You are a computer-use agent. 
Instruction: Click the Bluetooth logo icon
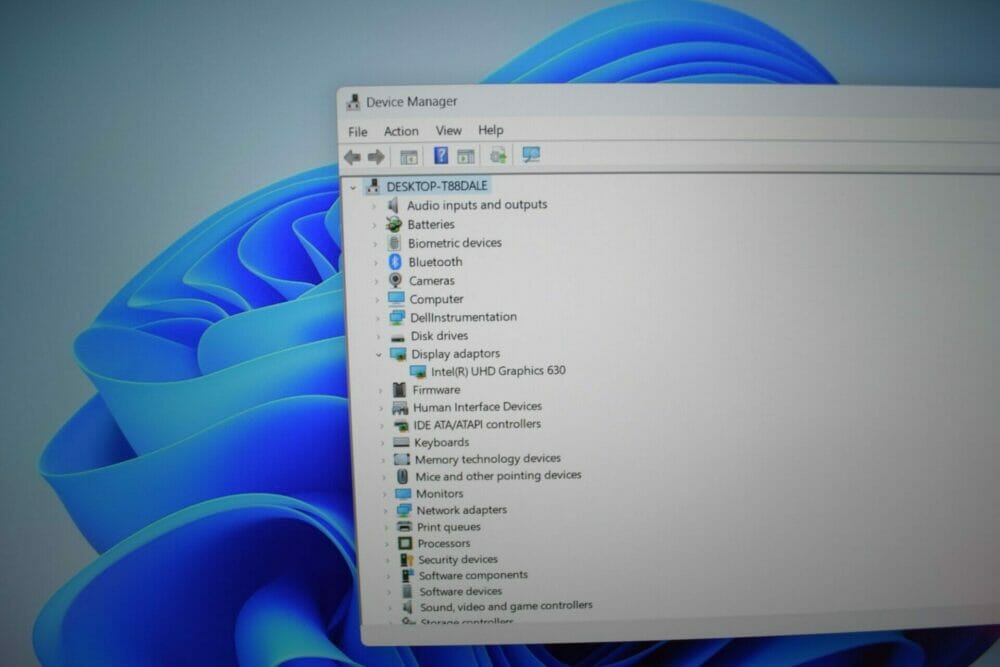click(x=395, y=262)
